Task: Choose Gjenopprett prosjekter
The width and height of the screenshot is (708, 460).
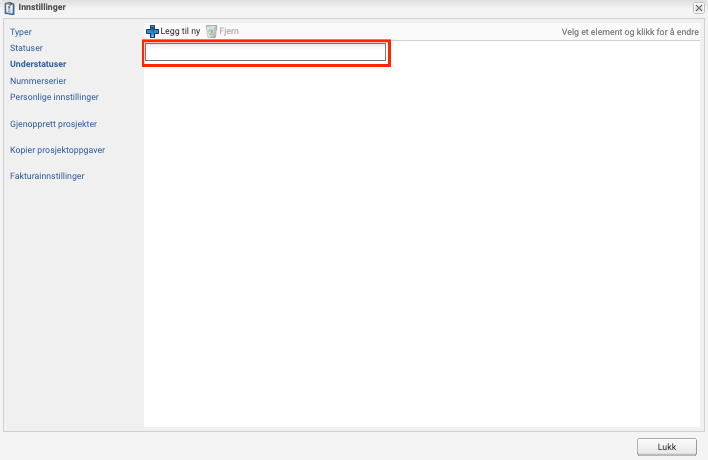Action: 54,124
